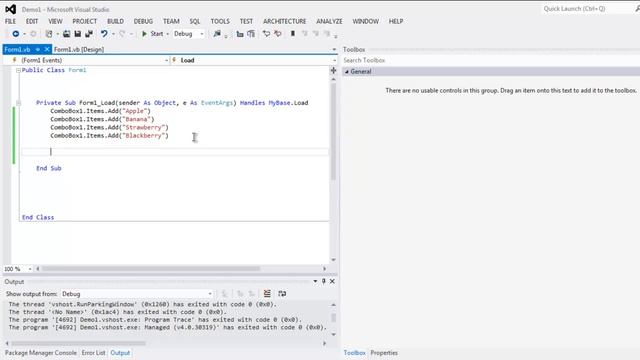Screen dimensions: 640x360
Task: Open the BUILD menu
Action: [116, 21]
